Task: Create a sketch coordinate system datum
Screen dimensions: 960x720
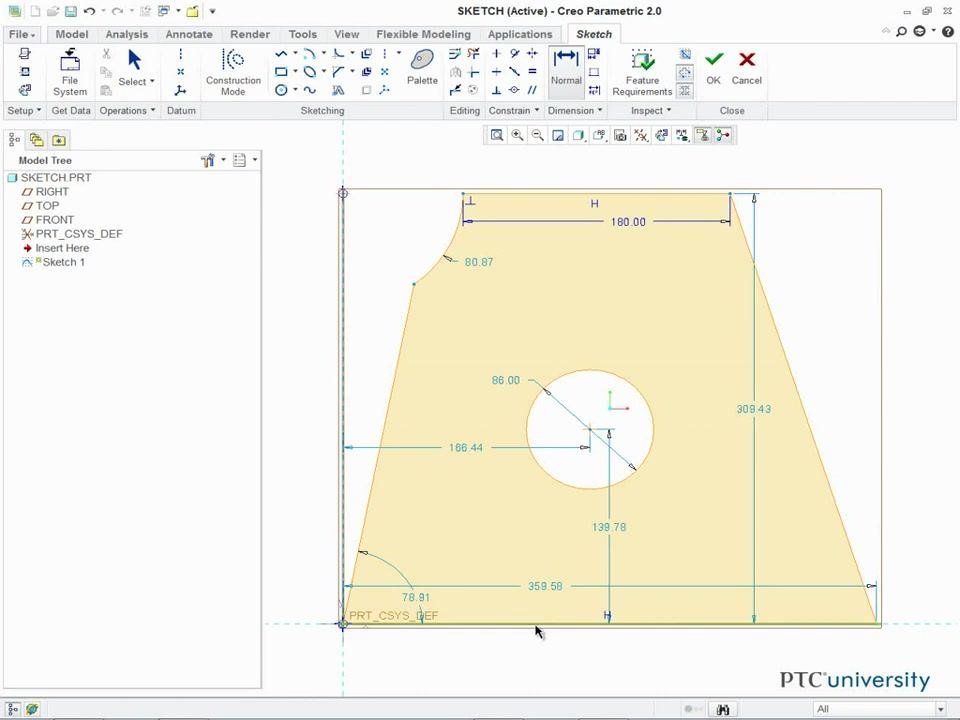Action: (181, 91)
